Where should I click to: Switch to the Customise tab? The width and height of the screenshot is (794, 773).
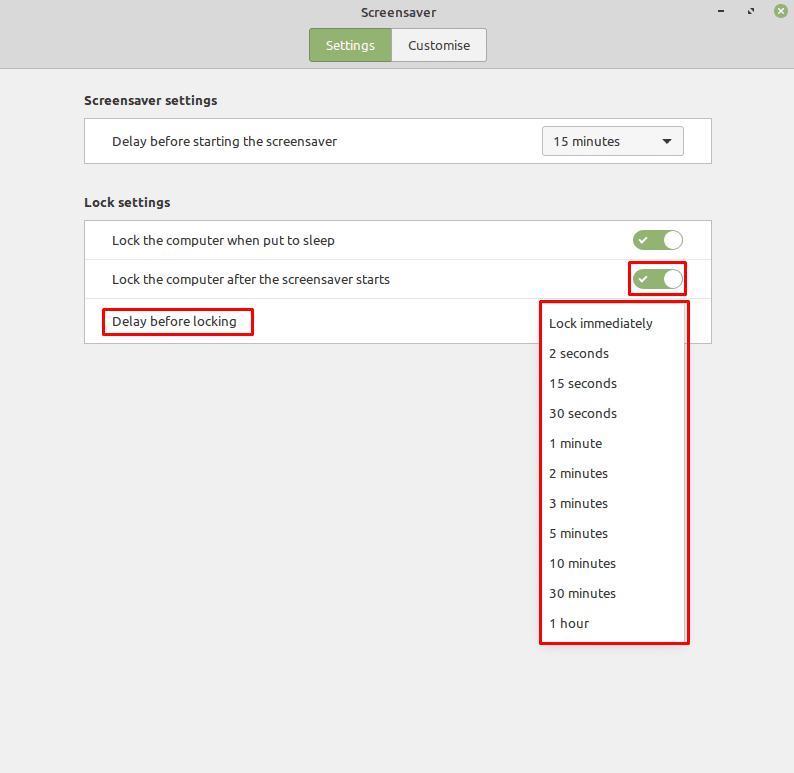(439, 45)
